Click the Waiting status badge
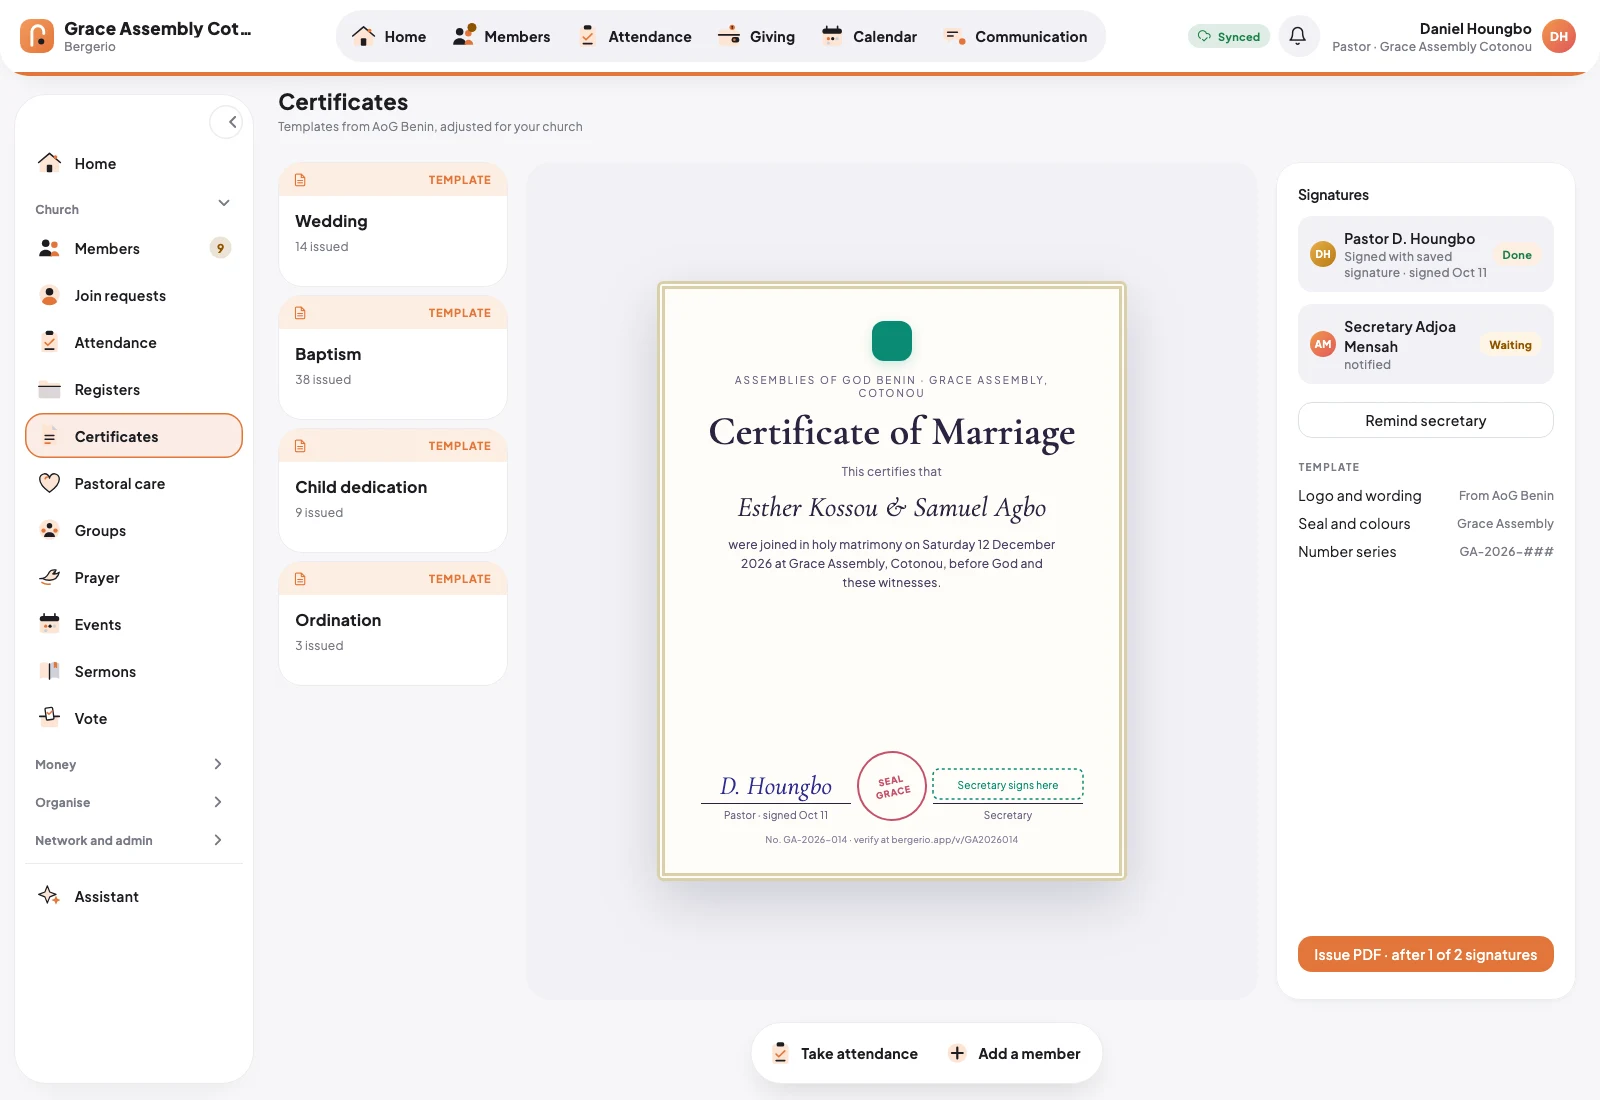This screenshot has height=1100, width=1600. click(x=1510, y=345)
